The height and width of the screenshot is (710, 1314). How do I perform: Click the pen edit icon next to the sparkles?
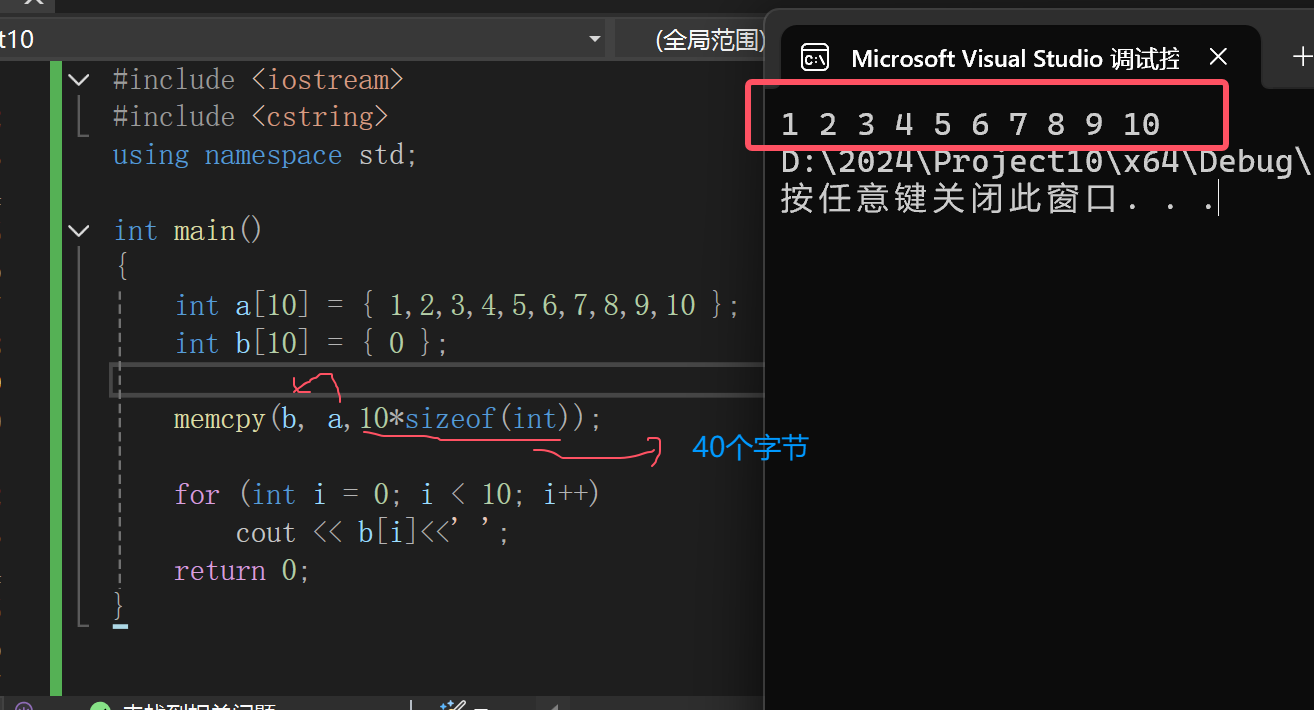coord(463,705)
